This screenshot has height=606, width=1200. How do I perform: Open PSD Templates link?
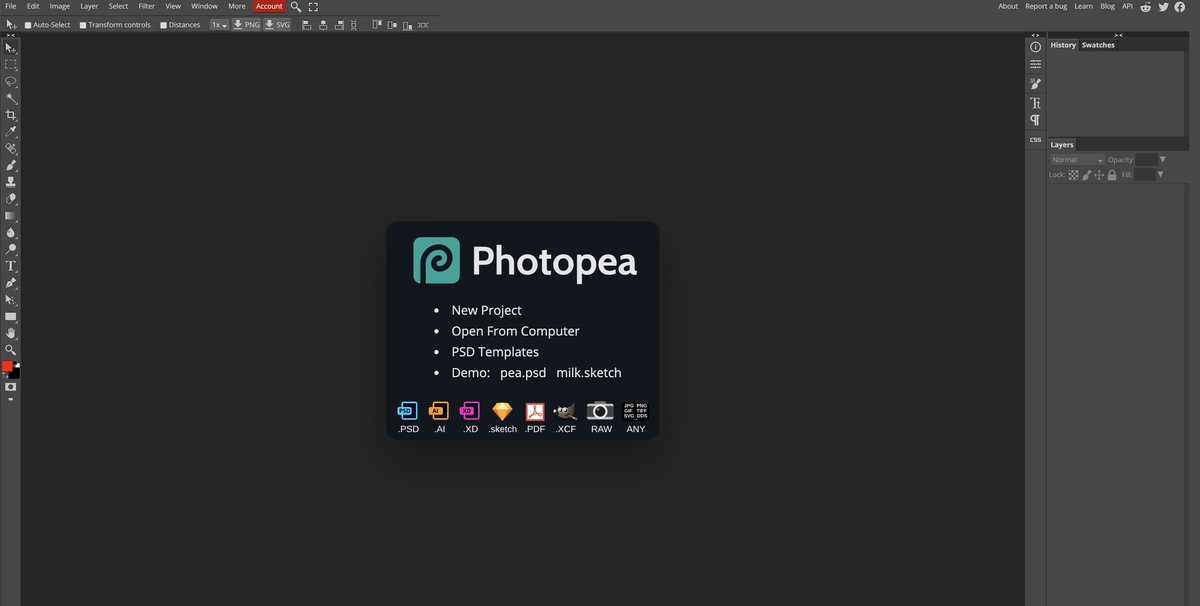point(495,352)
